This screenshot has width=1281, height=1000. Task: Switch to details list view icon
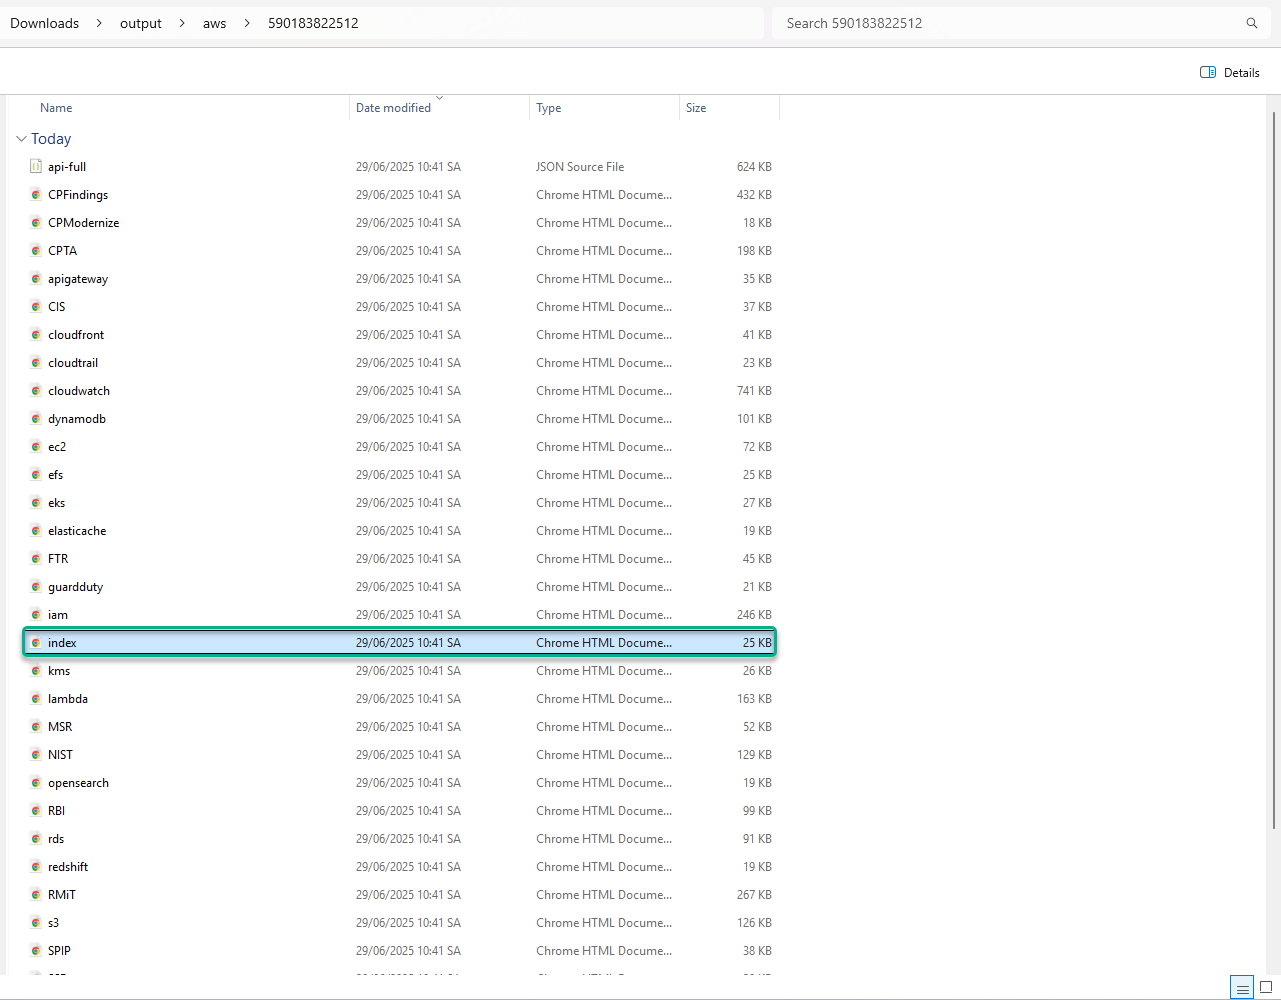pos(1242,988)
